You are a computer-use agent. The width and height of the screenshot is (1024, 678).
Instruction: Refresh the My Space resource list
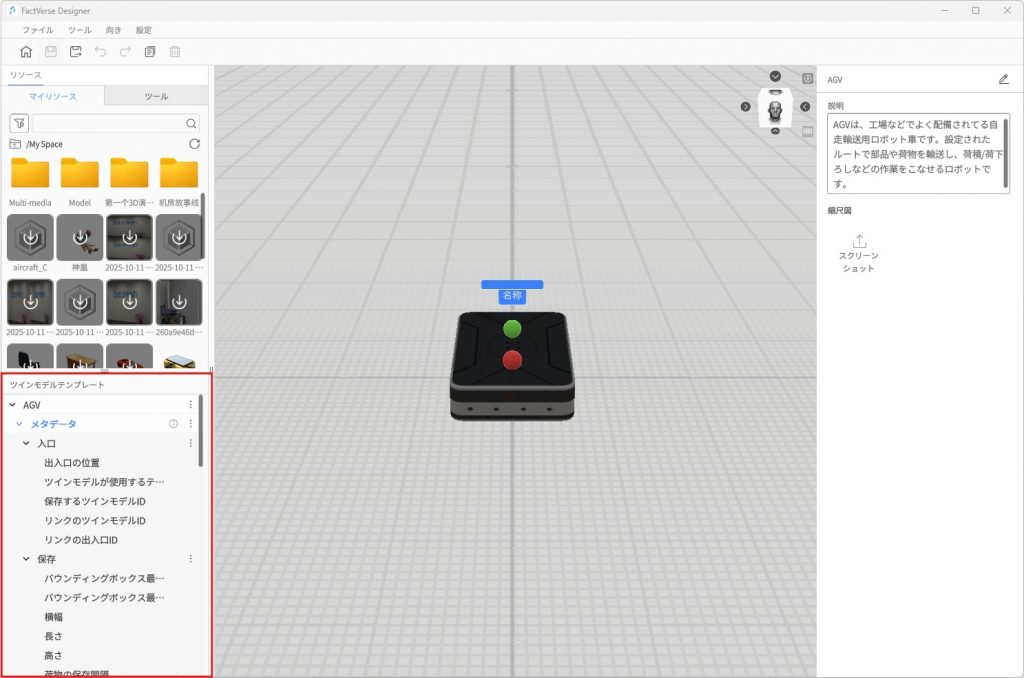click(x=194, y=144)
